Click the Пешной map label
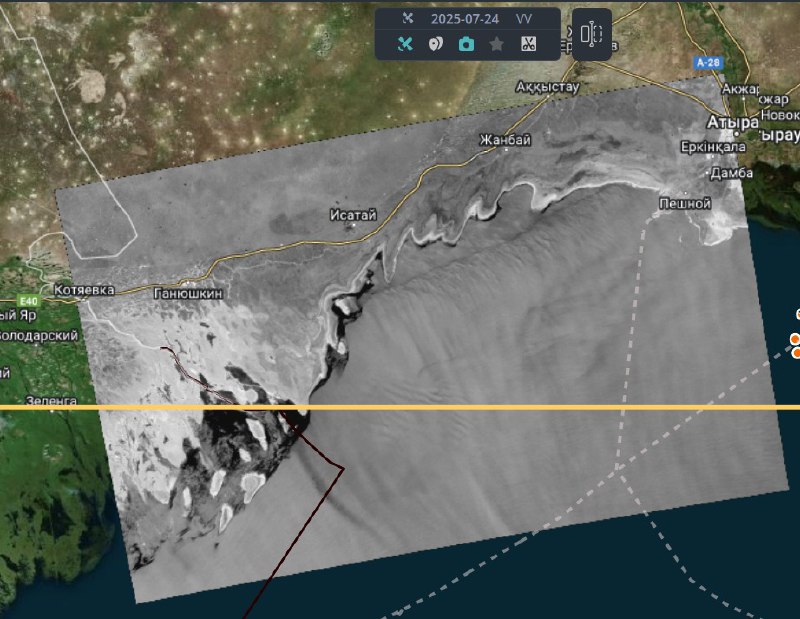Image resolution: width=800 pixels, height=619 pixels. point(685,204)
